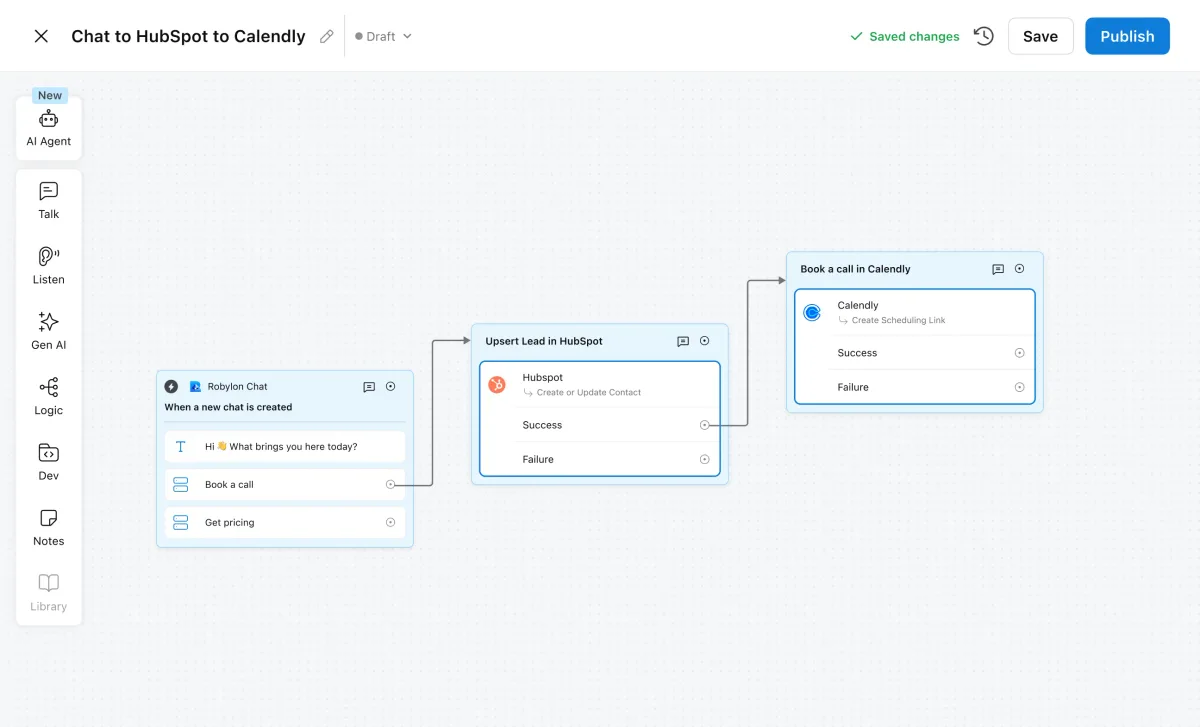Image resolution: width=1200 pixels, height=727 pixels.
Task: Click the Saved changes status indicator
Action: [x=904, y=36]
